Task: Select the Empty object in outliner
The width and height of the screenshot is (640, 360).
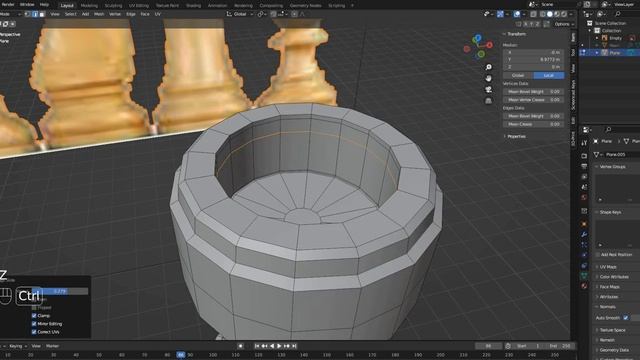Action: pyautogui.click(x=615, y=38)
